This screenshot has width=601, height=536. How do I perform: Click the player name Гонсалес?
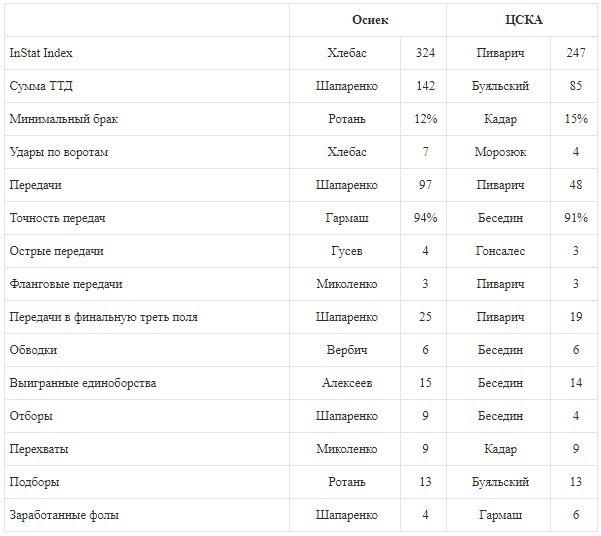tap(500, 251)
